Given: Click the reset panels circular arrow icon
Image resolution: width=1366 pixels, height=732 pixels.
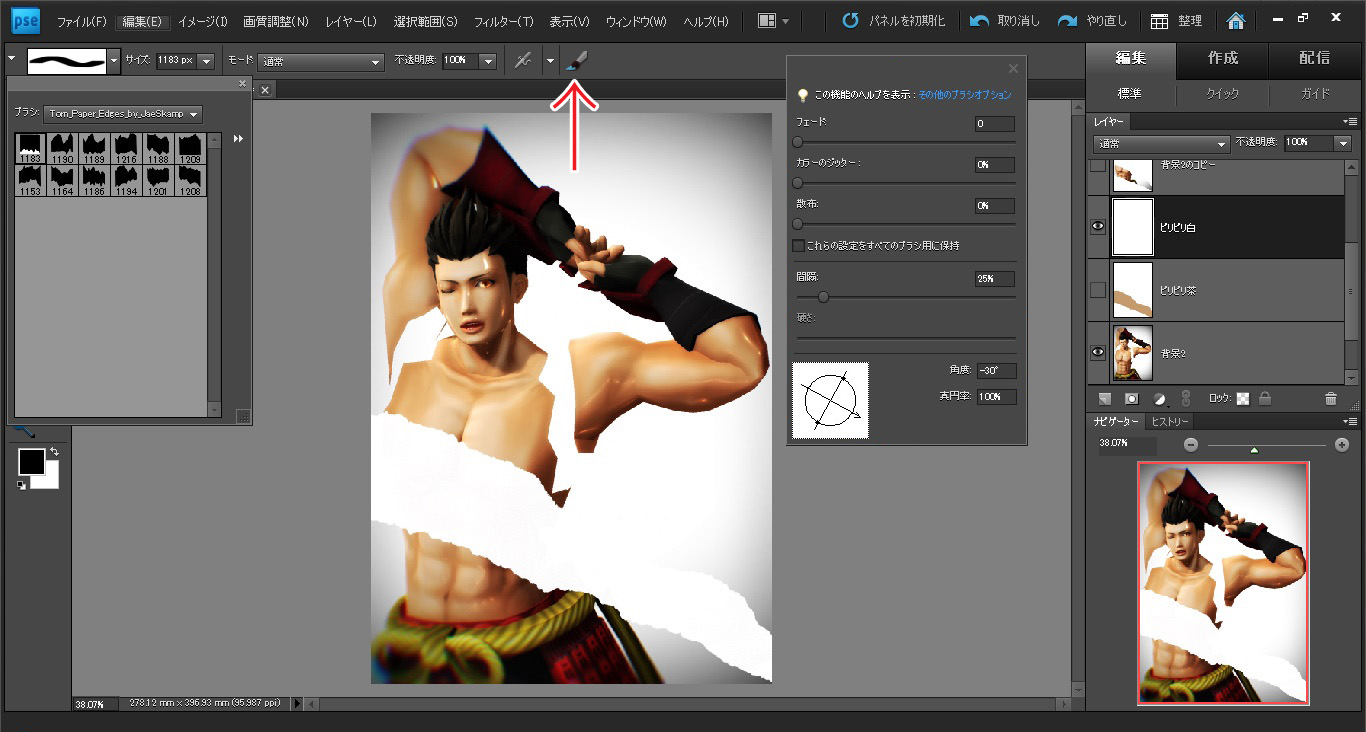Looking at the screenshot, I should pos(850,21).
